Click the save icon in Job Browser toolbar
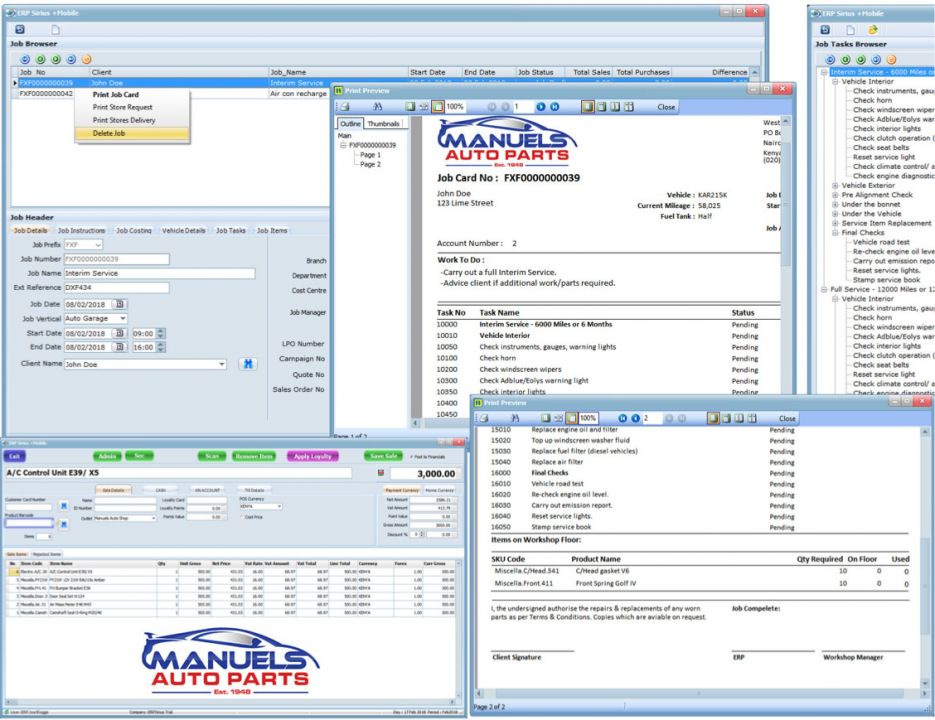The width and height of the screenshot is (935, 720). [20, 29]
